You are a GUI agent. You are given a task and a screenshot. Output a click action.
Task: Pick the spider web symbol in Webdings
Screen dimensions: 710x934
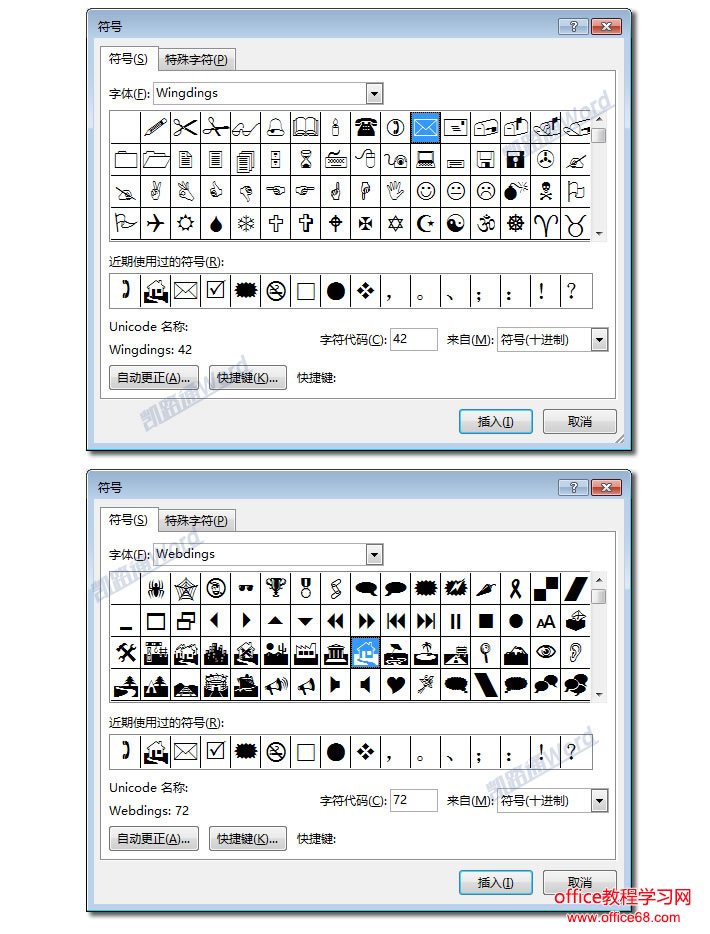tap(185, 589)
